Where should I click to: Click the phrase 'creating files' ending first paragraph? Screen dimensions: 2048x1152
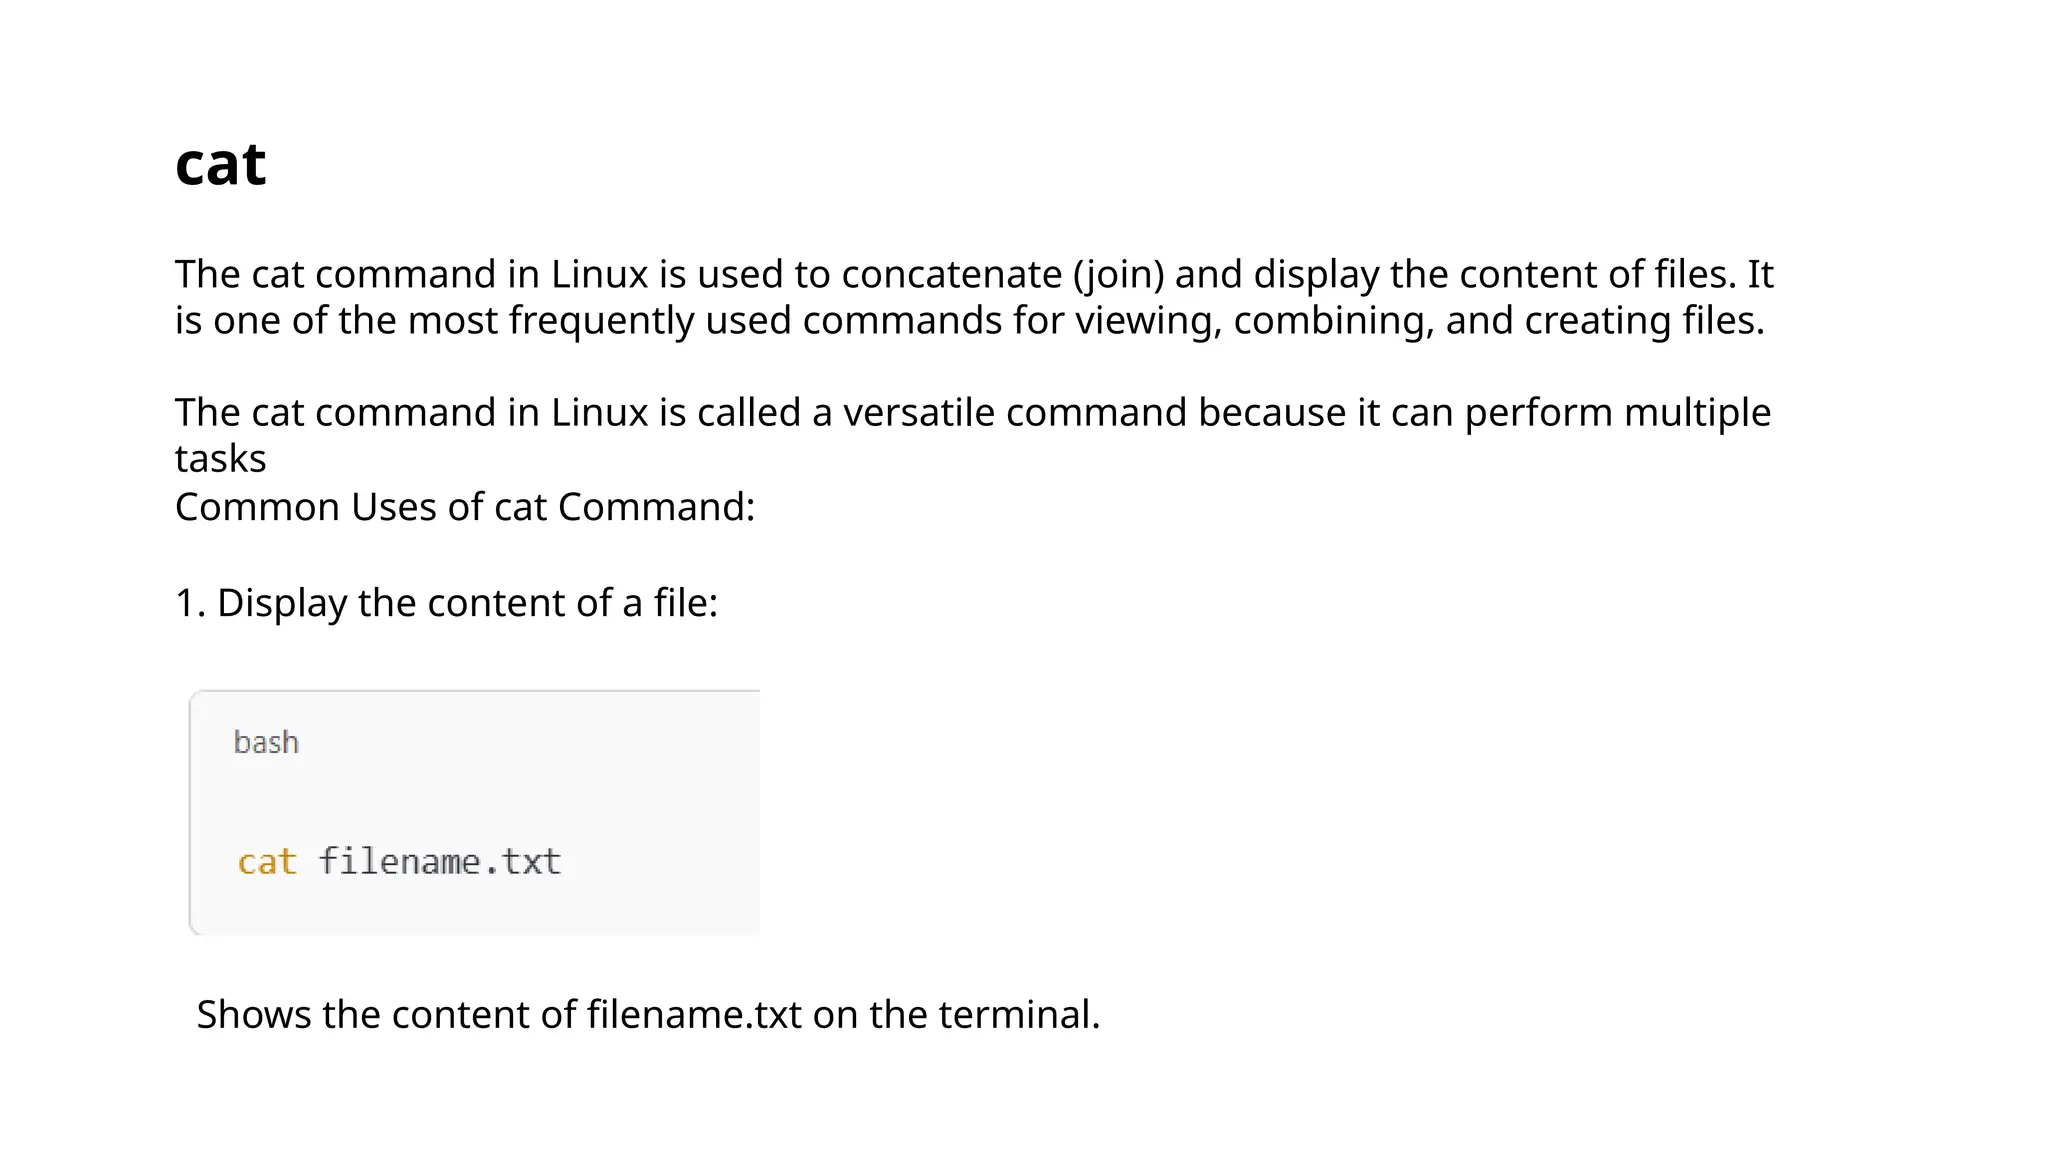1643,320
